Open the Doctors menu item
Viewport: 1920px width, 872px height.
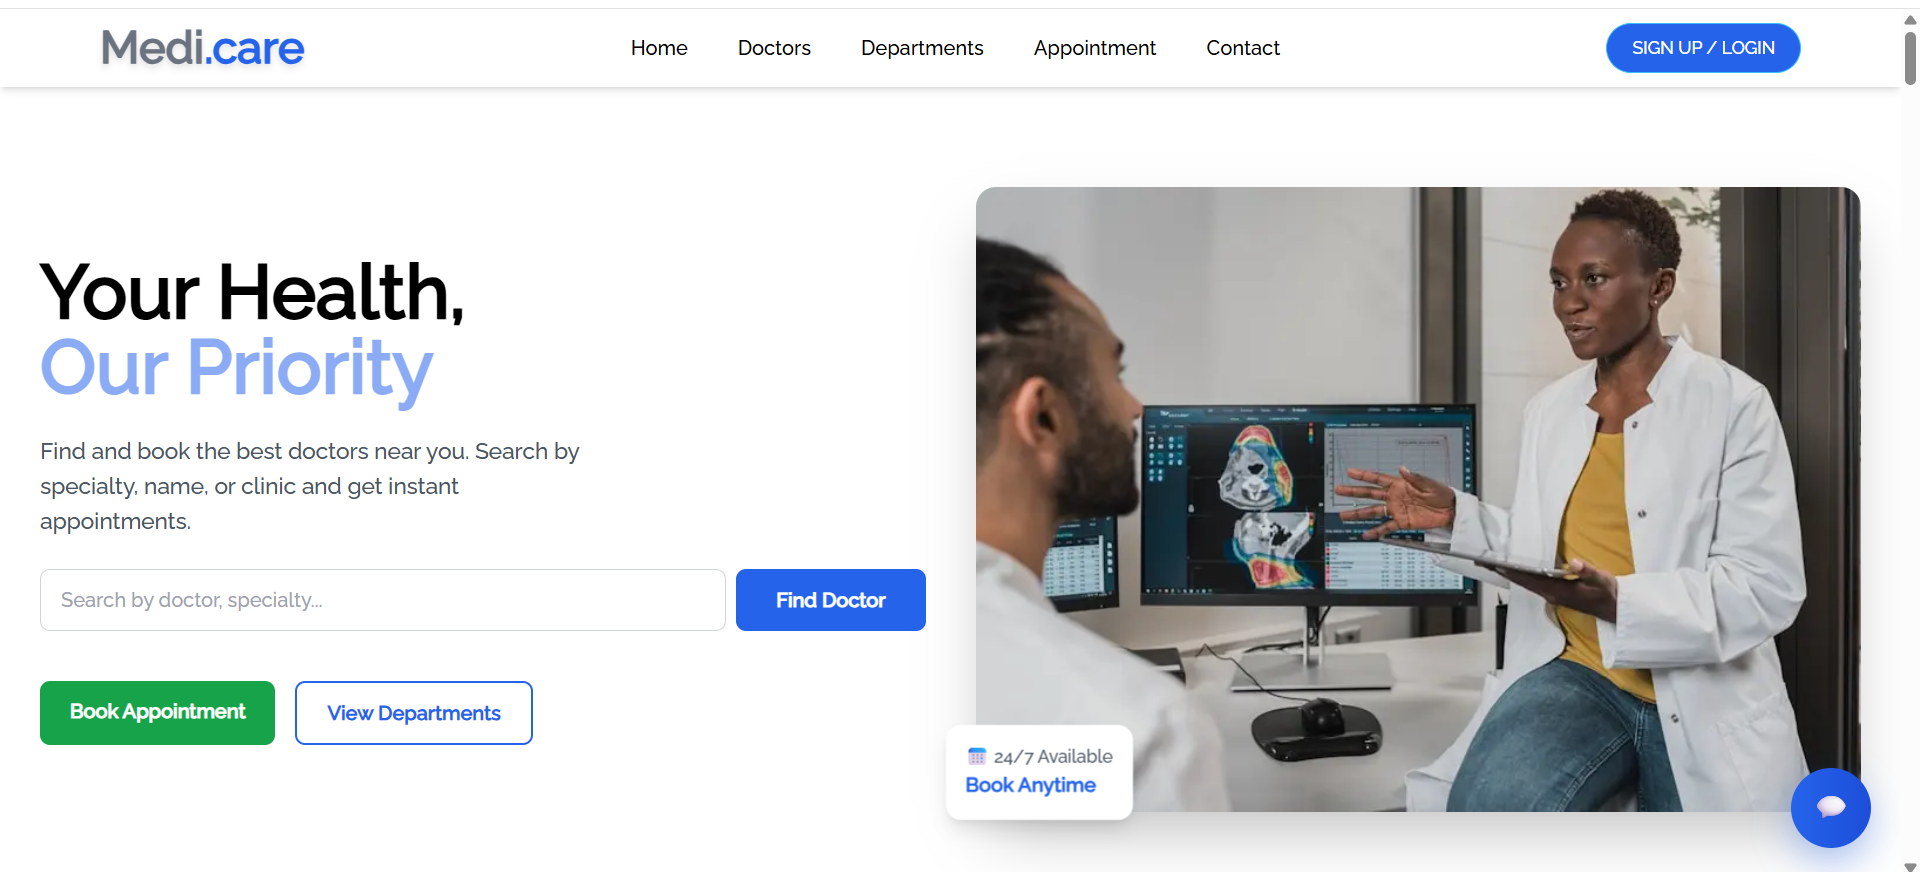[774, 48]
